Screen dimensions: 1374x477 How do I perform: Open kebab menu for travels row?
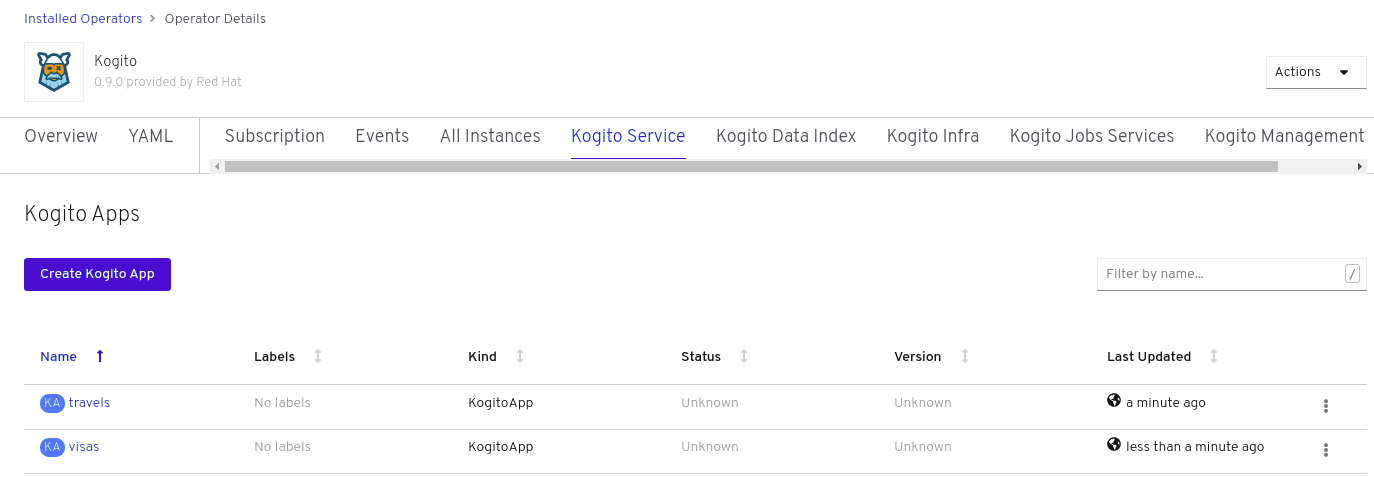[1326, 406]
